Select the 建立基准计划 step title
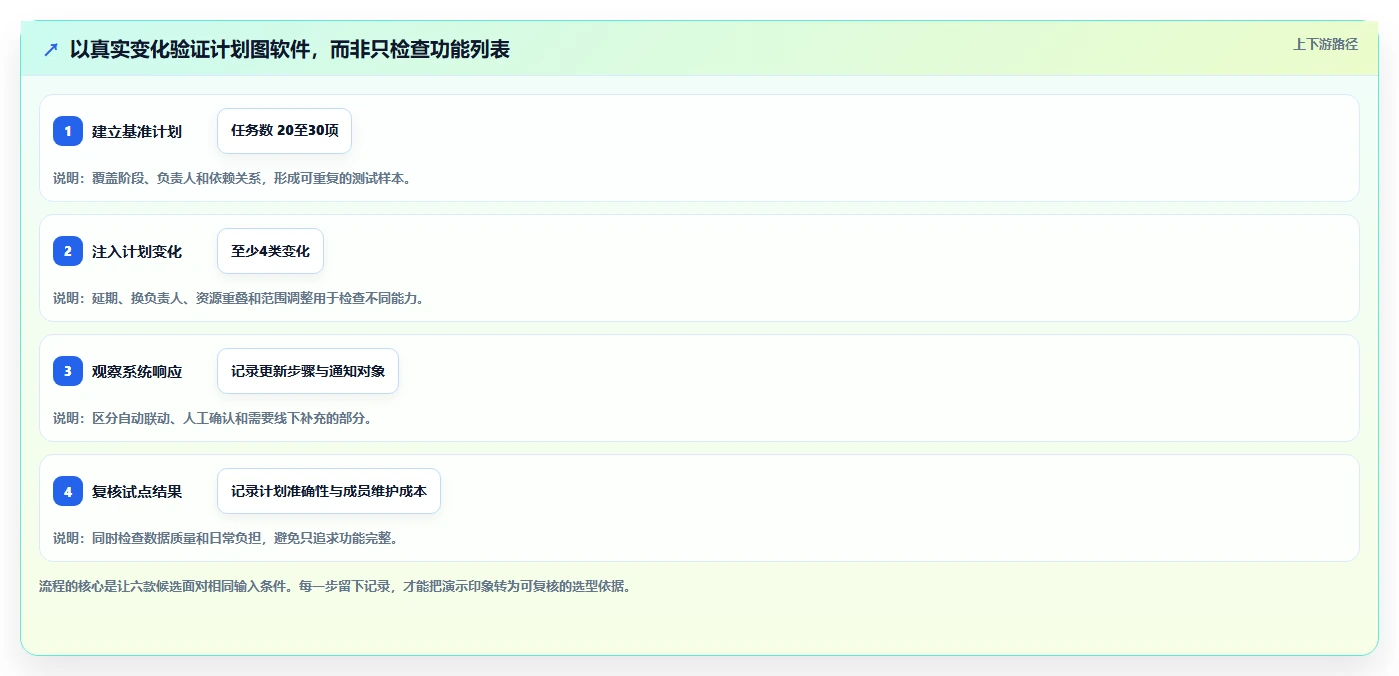Screen dimensions: 1399x676 [x=137, y=132]
